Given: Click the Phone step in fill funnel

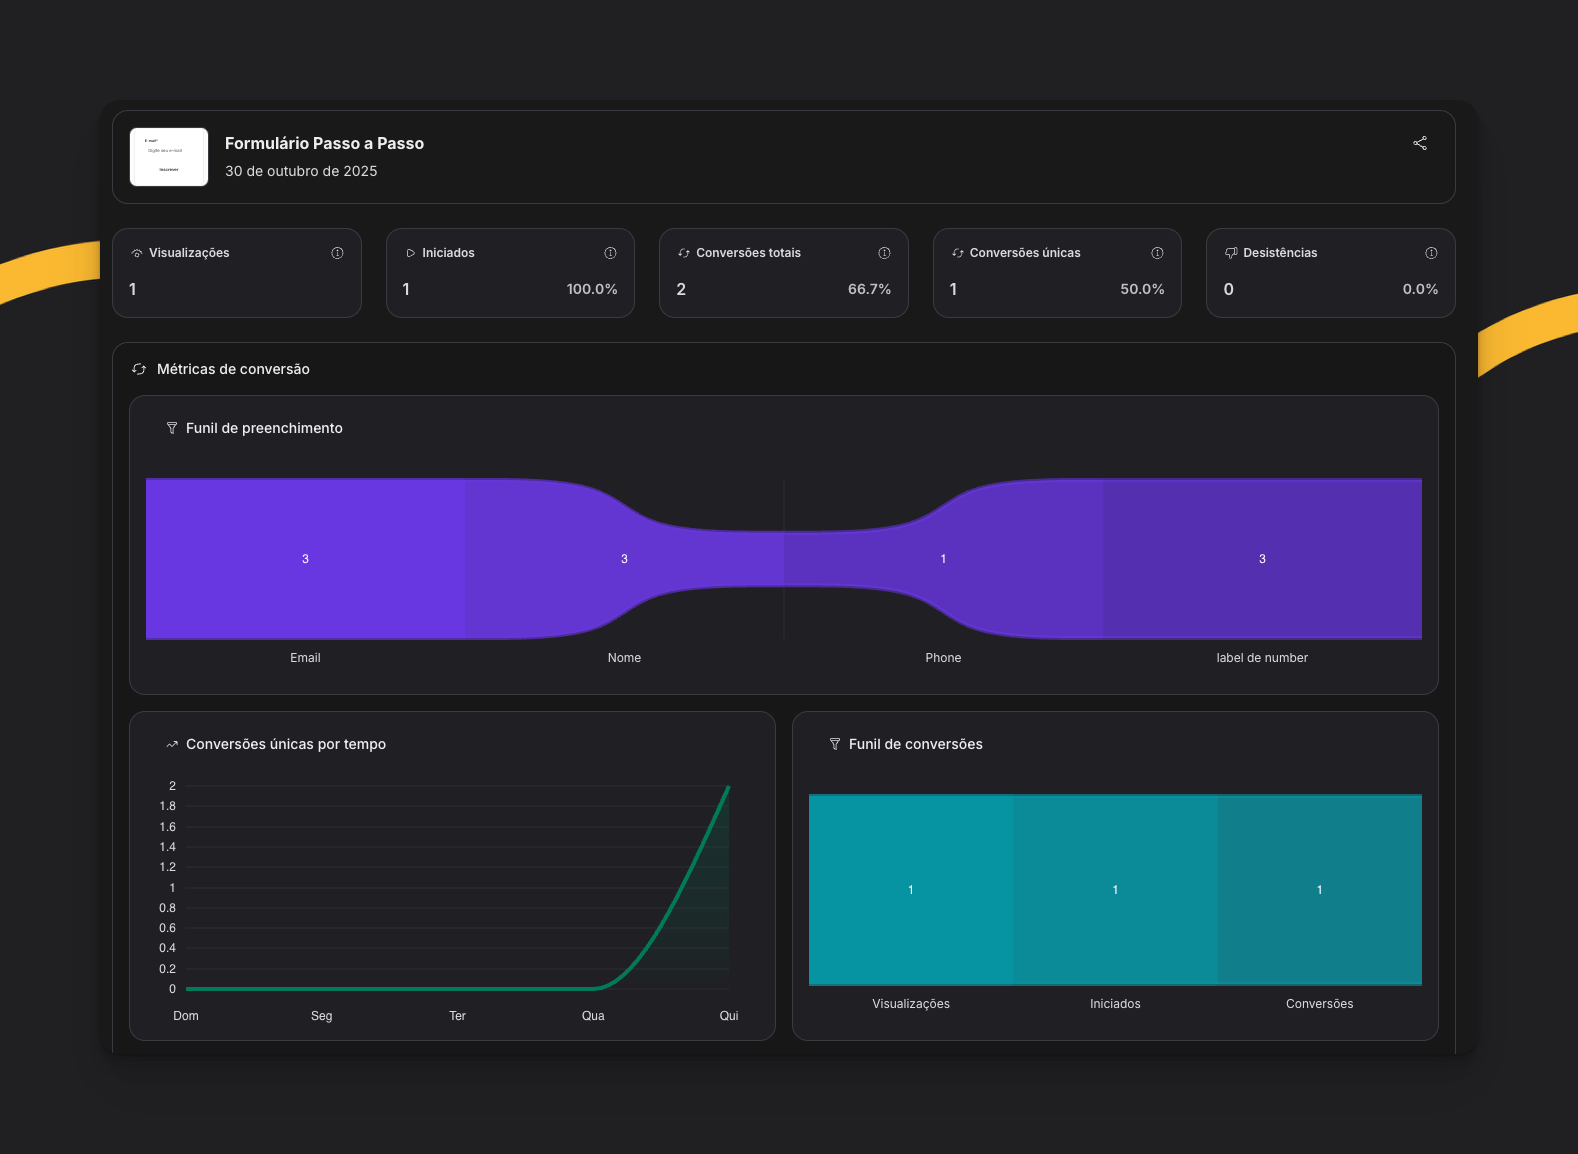Looking at the screenshot, I should pos(942,558).
